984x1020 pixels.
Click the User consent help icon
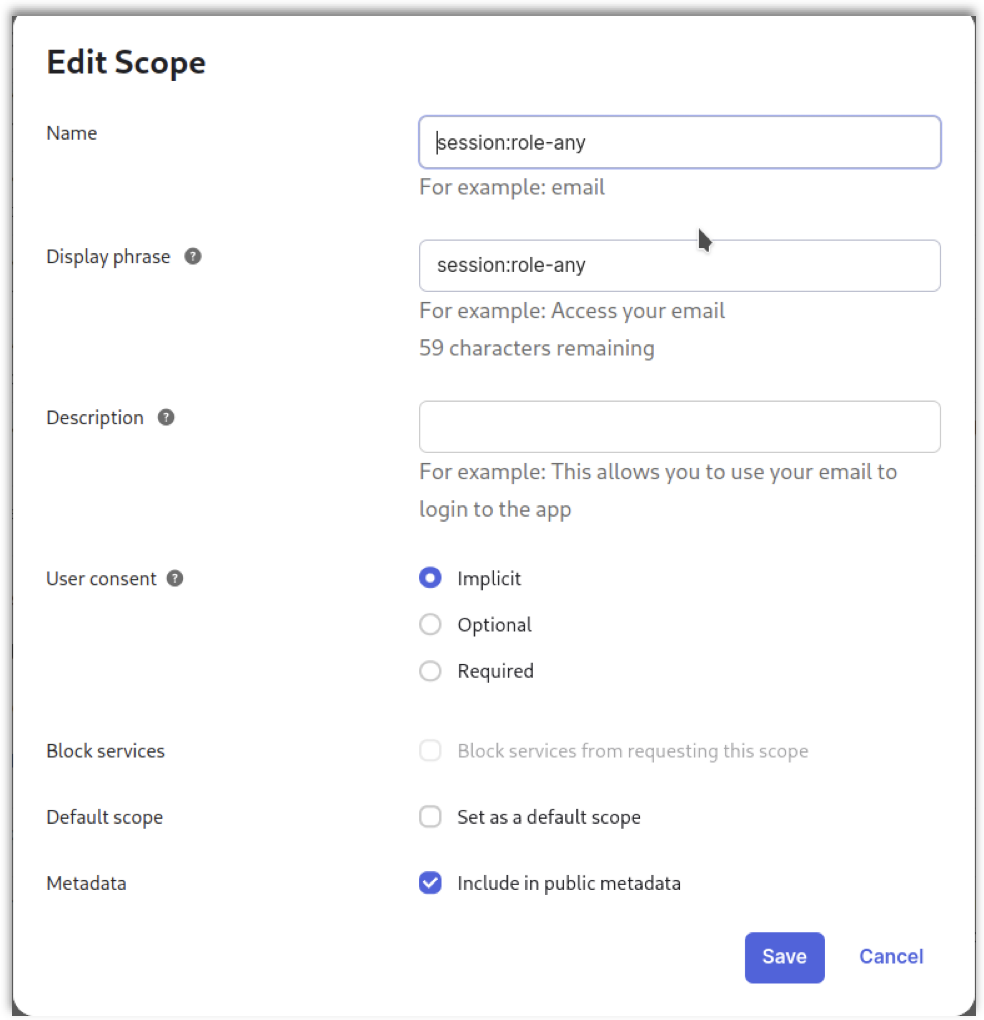click(175, 578)
